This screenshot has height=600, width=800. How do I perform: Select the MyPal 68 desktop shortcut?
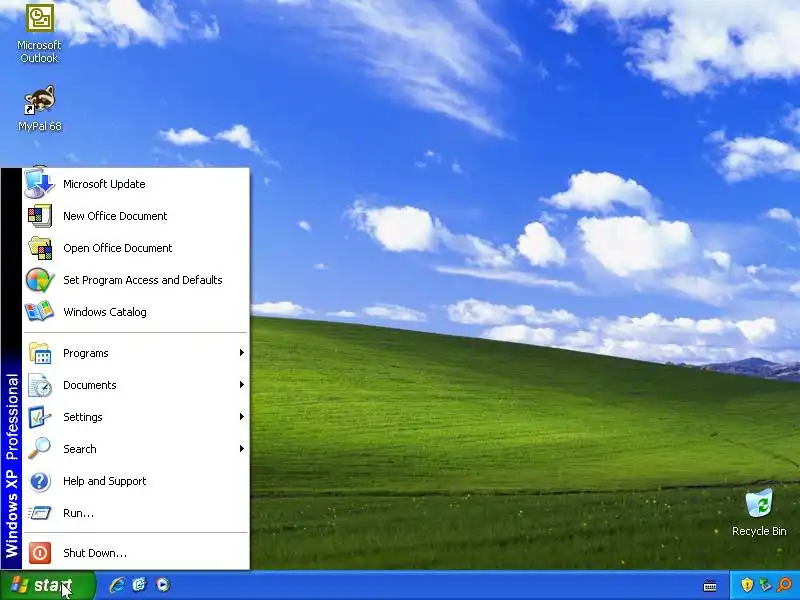pos(39,109)
